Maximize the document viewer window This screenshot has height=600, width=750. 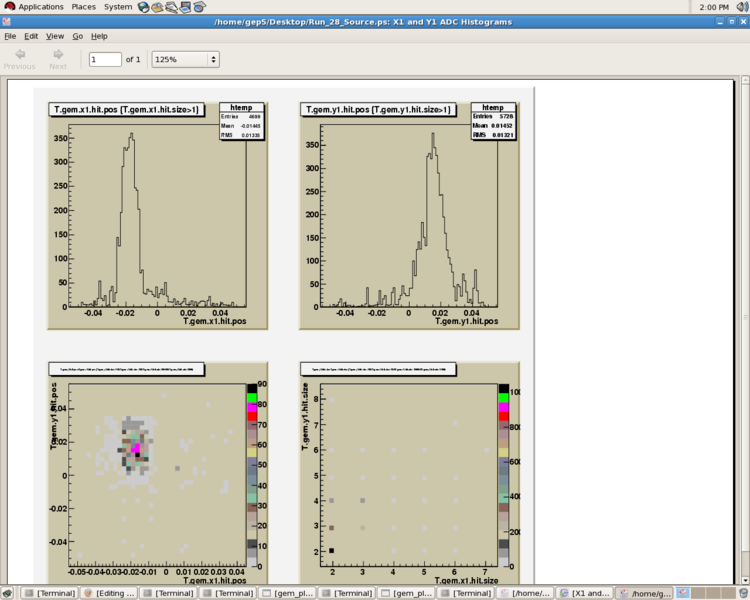732,22
